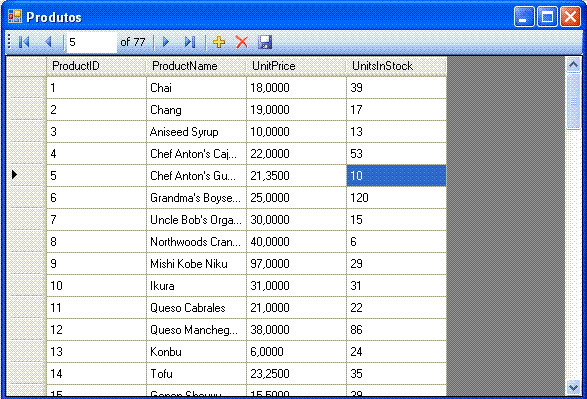The image size is (587, 399).
Task: Click the 'Mishi Kobe Niku' cell
Action: tap(196, 264)
